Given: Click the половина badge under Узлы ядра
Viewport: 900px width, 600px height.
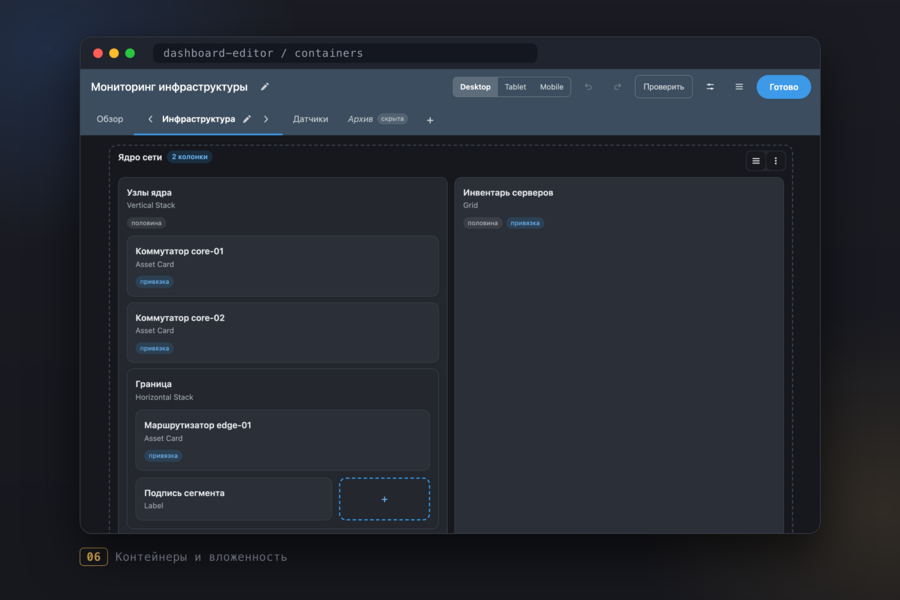Looking at the screenshot, I should (146, 223).
